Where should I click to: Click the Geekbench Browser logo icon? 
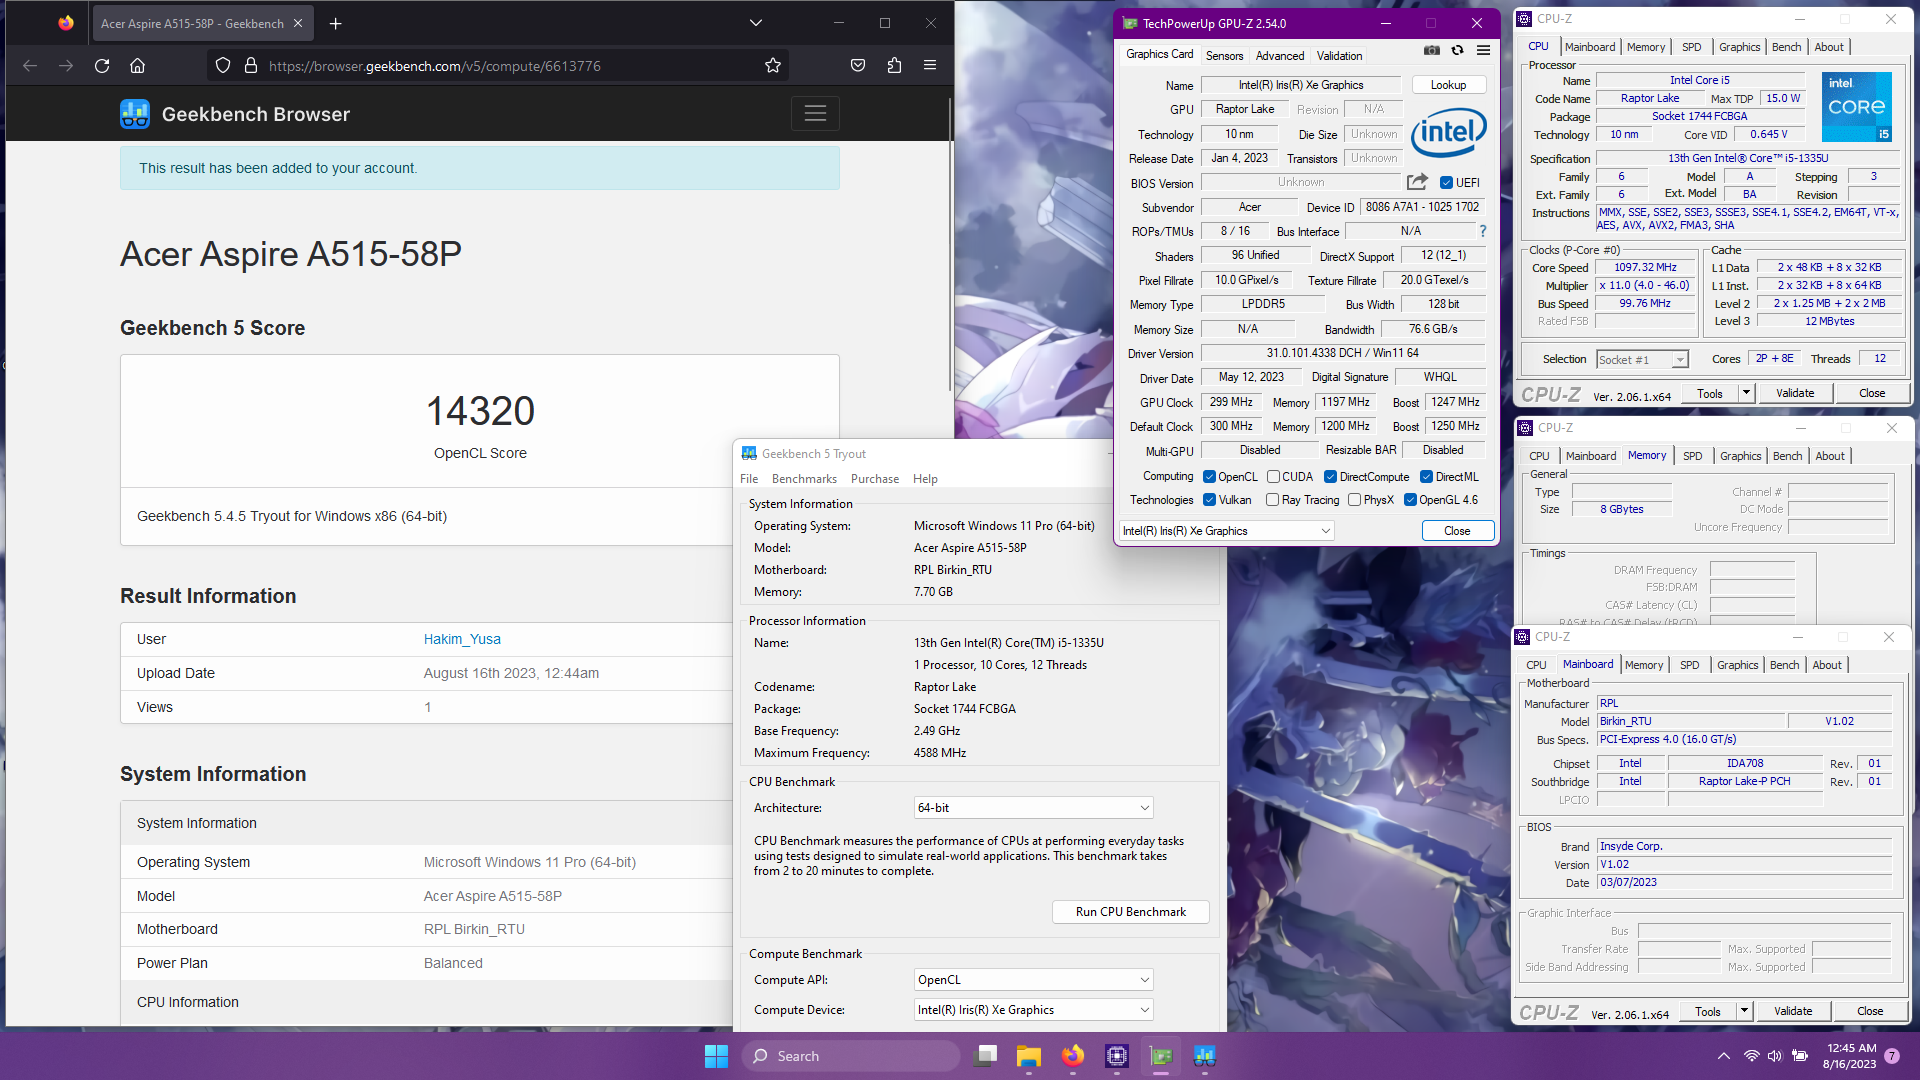click(x=135, y=114)
